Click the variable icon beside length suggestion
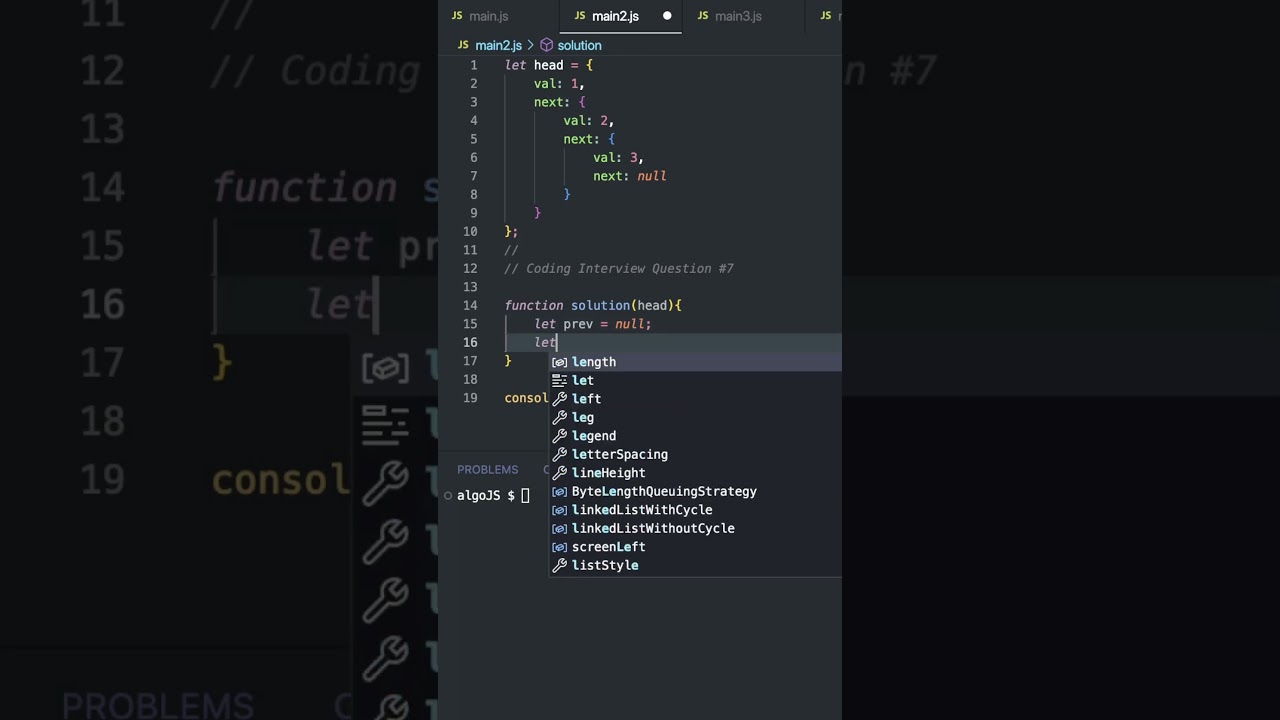This screenshot has height=720, width=1280. click(x=560, y=362)
